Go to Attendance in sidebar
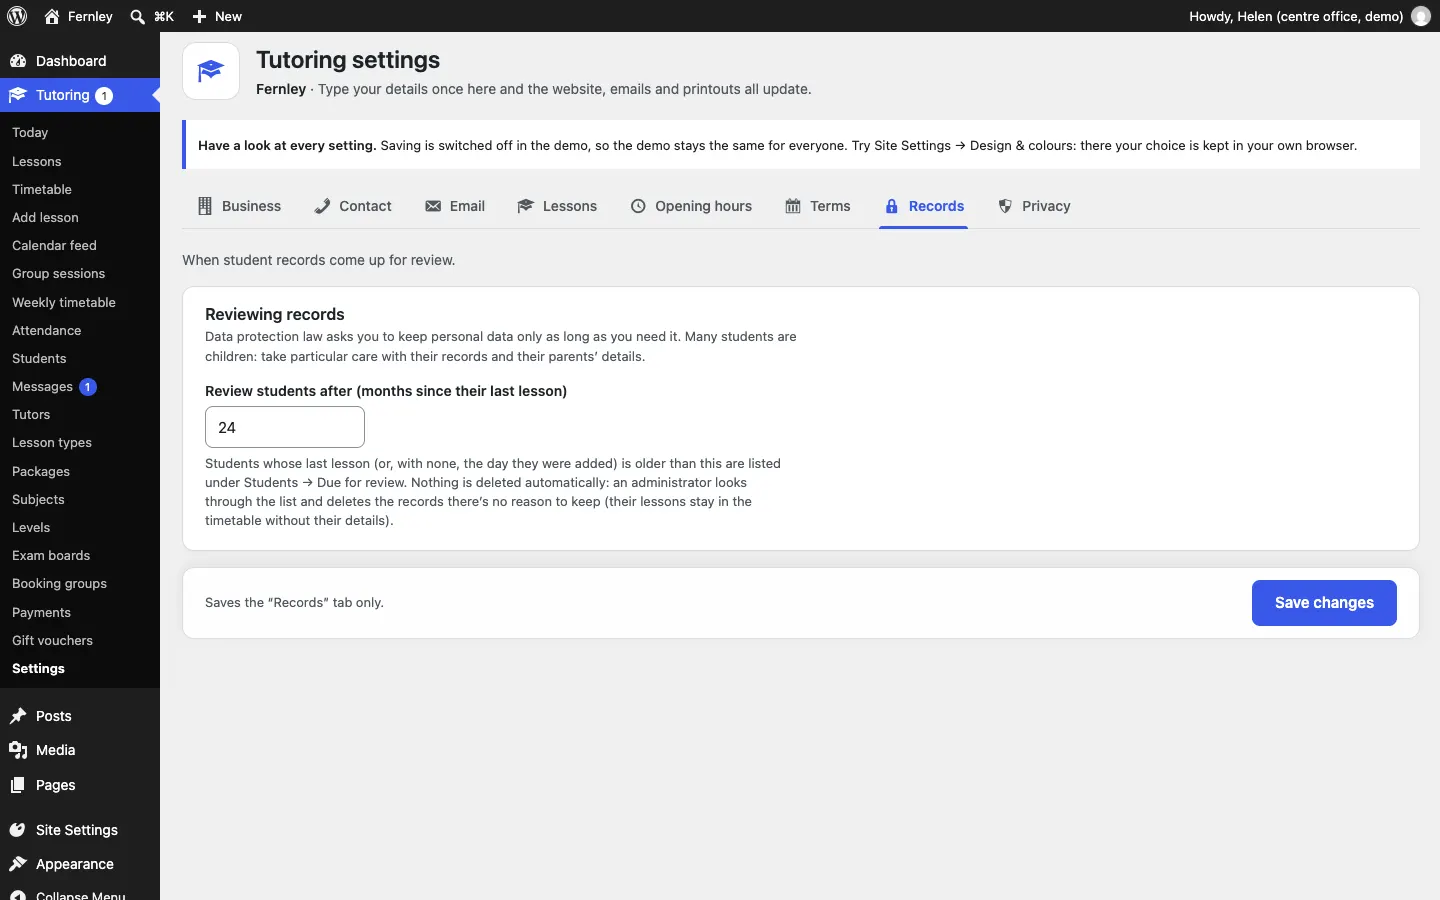1440x900 pixels. pos(47,330)
